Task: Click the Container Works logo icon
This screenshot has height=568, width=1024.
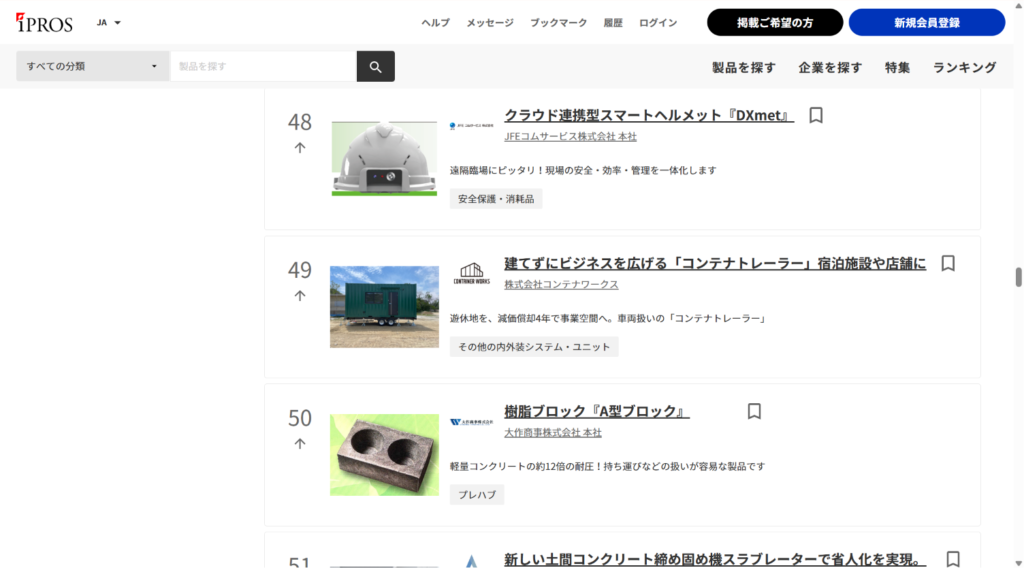Action: (472, 273)
